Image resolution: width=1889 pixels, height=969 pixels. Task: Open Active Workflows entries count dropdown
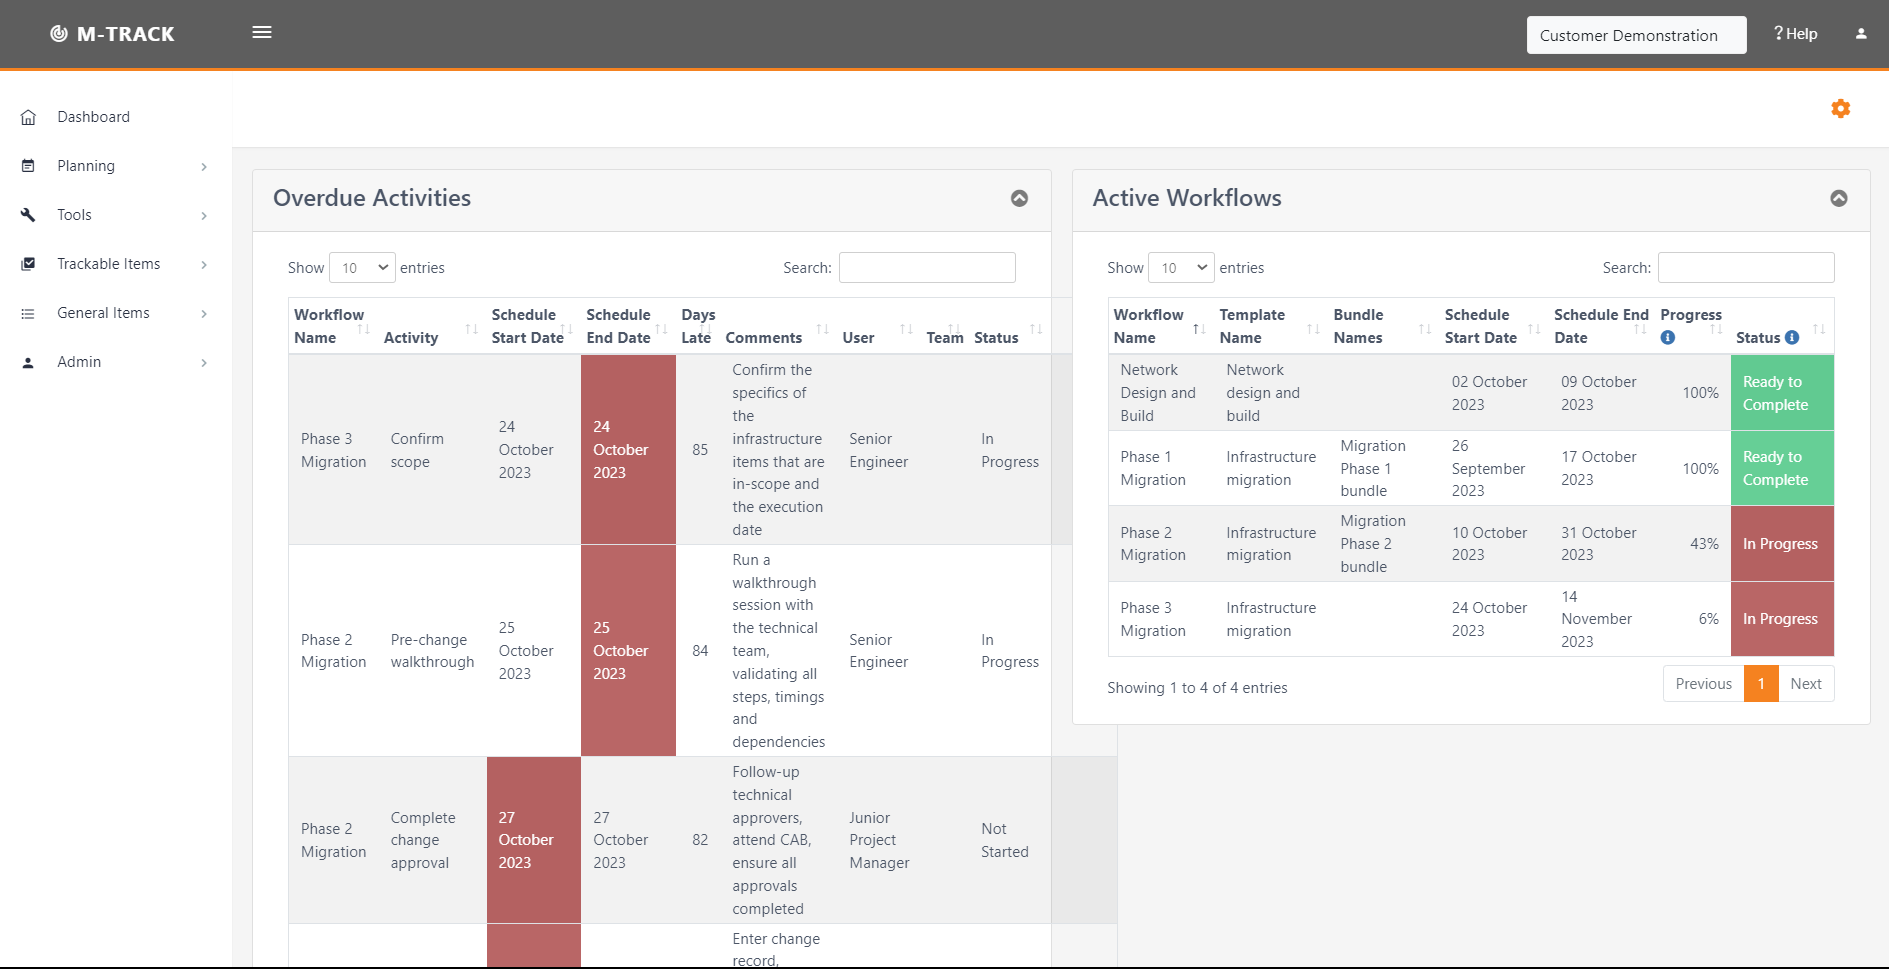pos(1181,268)
